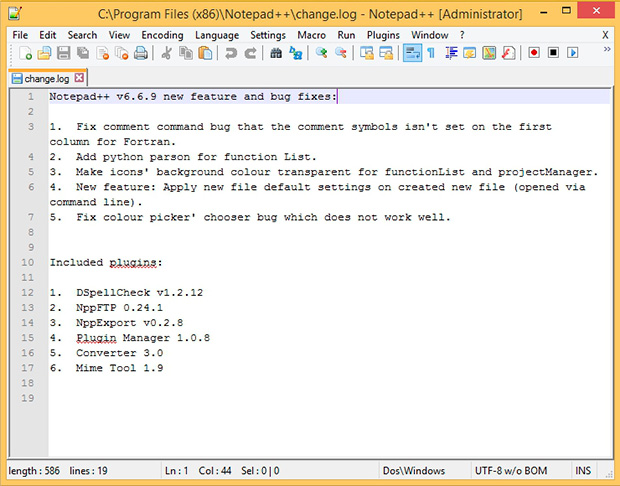Click the New file toolbar icon
Screen dimensions: 620x486
pyautogui.click(x=26, y=53)
